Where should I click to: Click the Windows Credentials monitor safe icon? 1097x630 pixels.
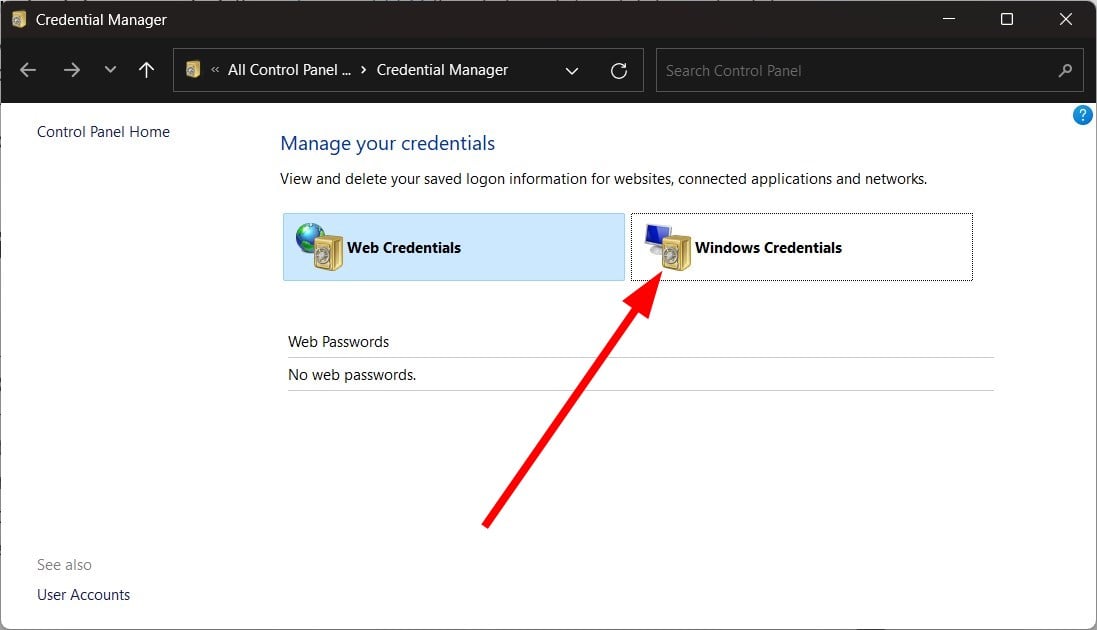click(668, 247)
